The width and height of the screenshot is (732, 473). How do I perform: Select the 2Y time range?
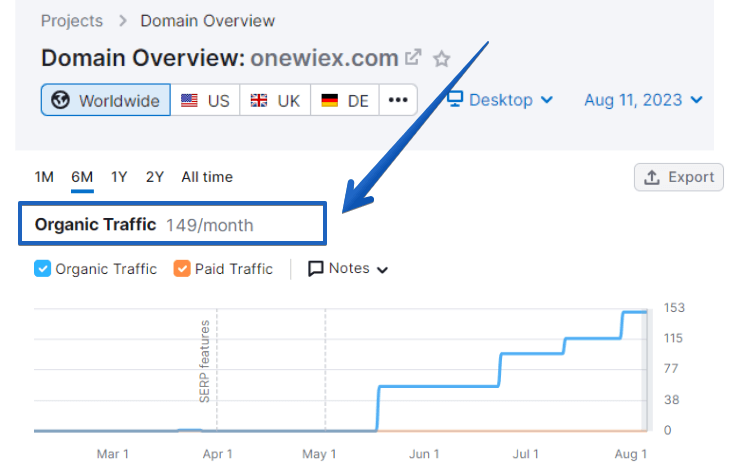click(155, 177)
